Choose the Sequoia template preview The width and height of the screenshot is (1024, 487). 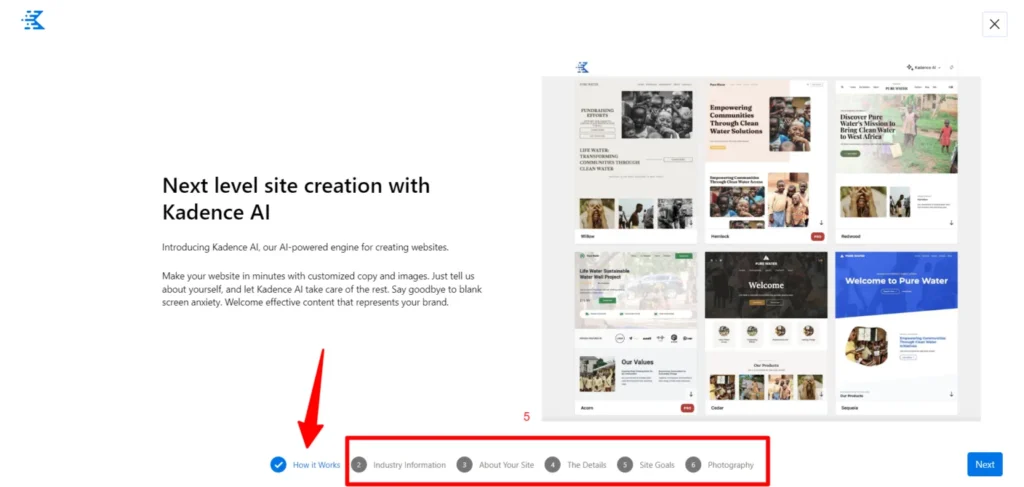click(x=897, y=333)
